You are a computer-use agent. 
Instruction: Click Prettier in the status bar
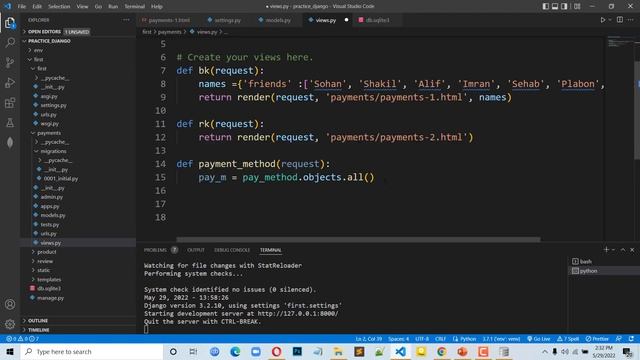[x=597, y=339]
